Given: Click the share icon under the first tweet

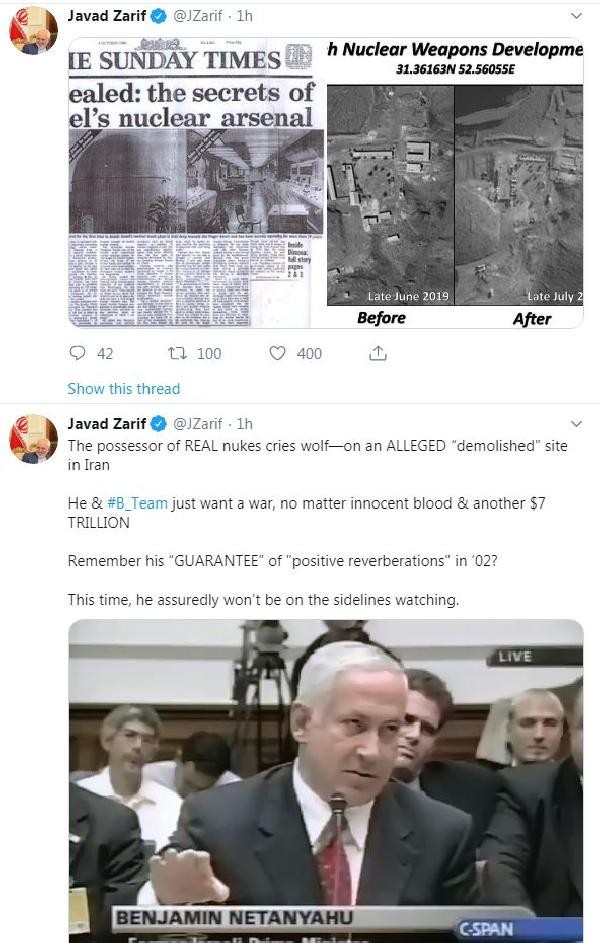Looking at the screenshot, I should point(378,353).
